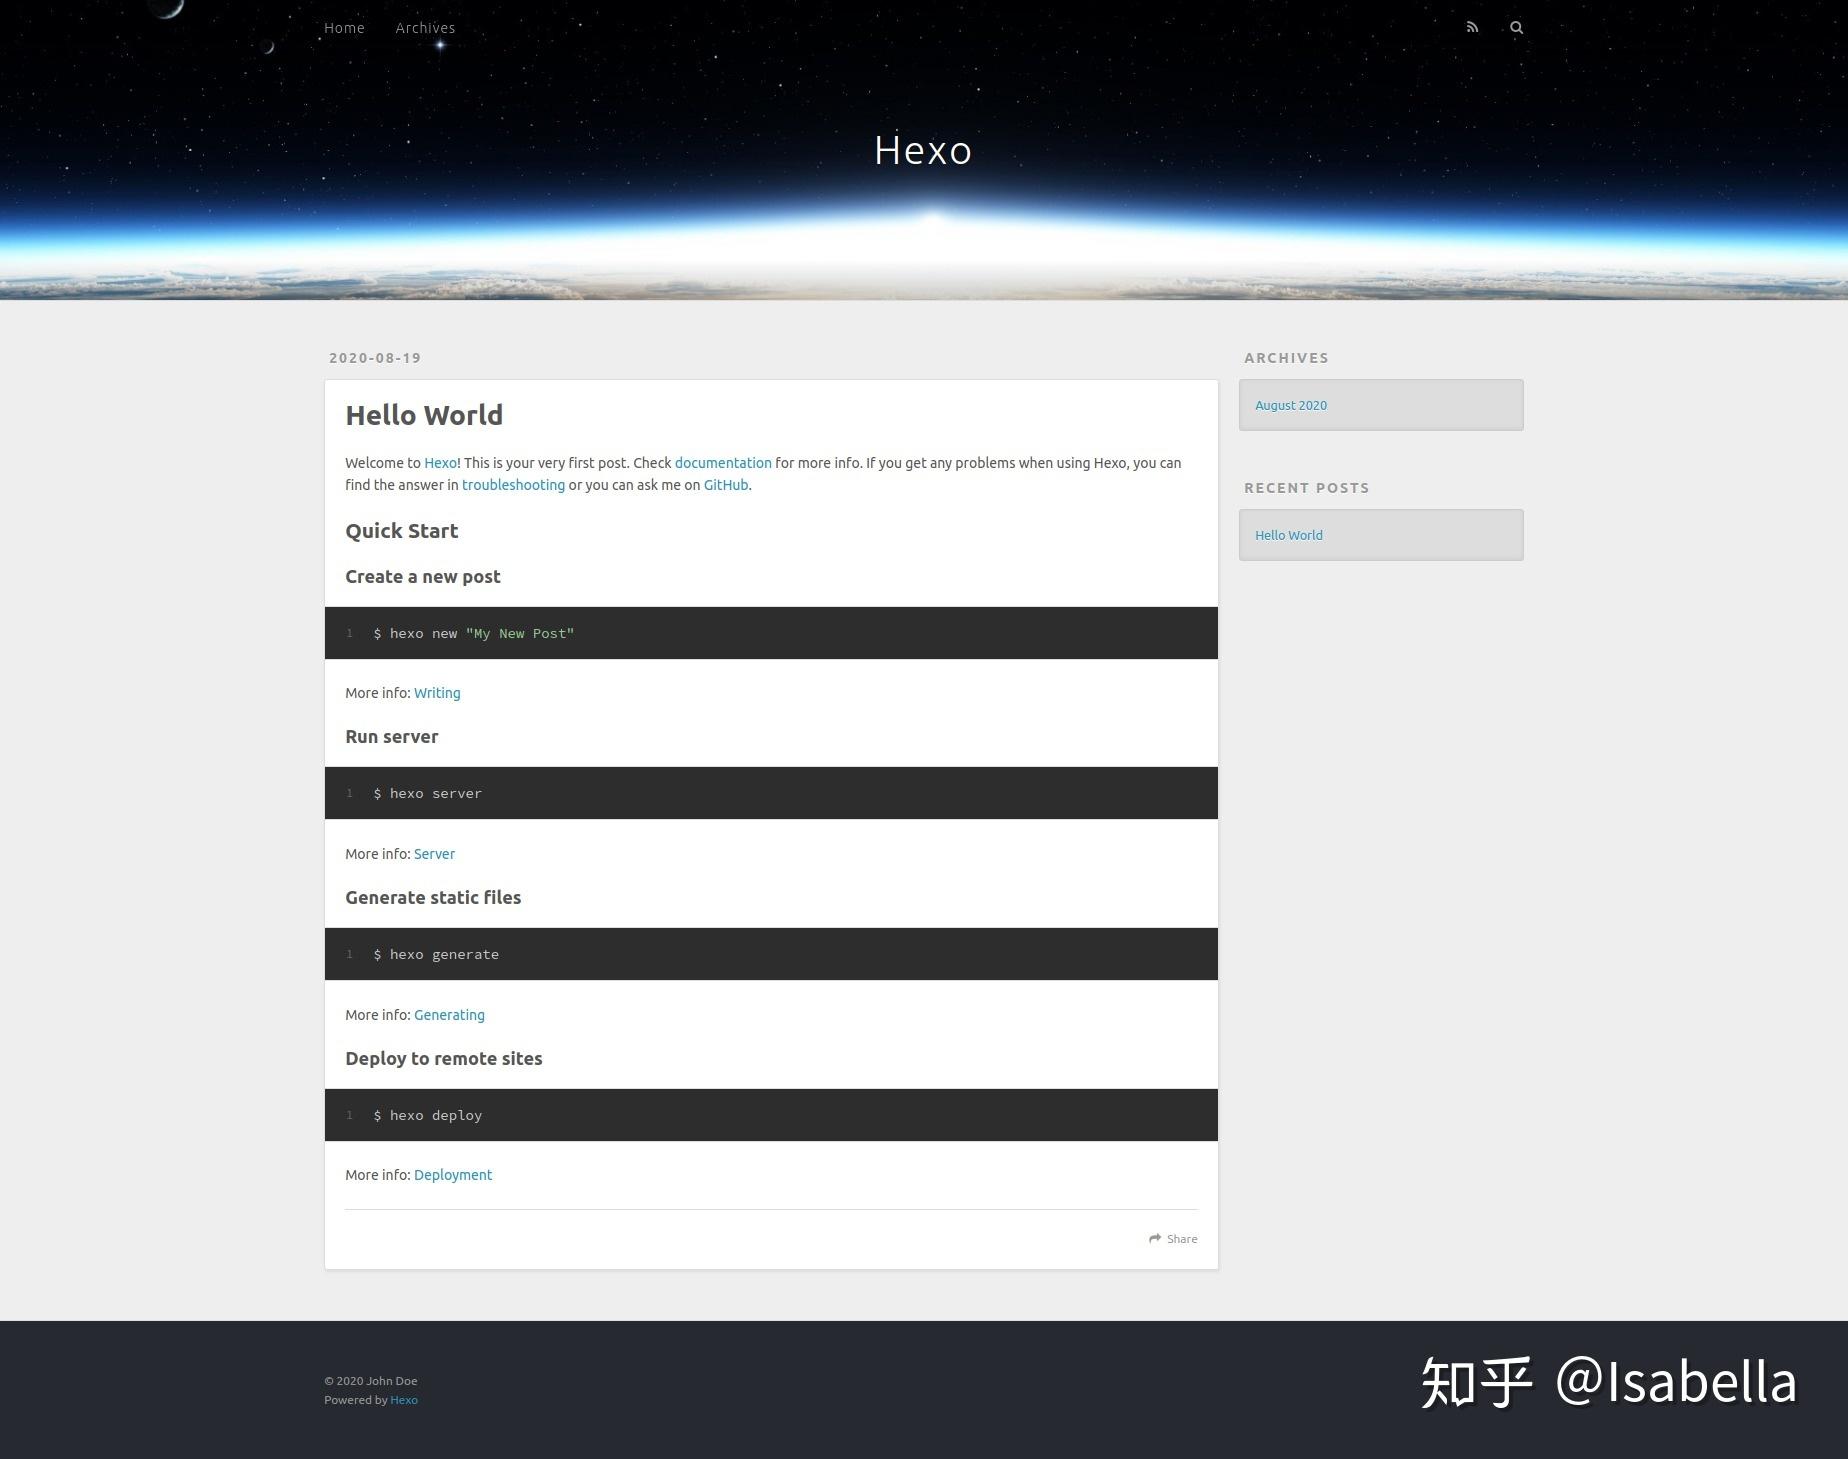The image size is (1848, 1459).
Task: Click the Share icon below the post
Action: [x=1156, y=1238]
